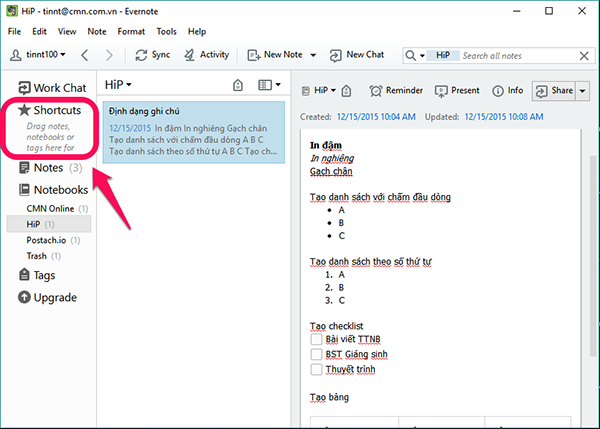Viewport: 600px width, 429px height.
Task: Select Notebooks in the sidebar
Action: (x=54, y=189)
